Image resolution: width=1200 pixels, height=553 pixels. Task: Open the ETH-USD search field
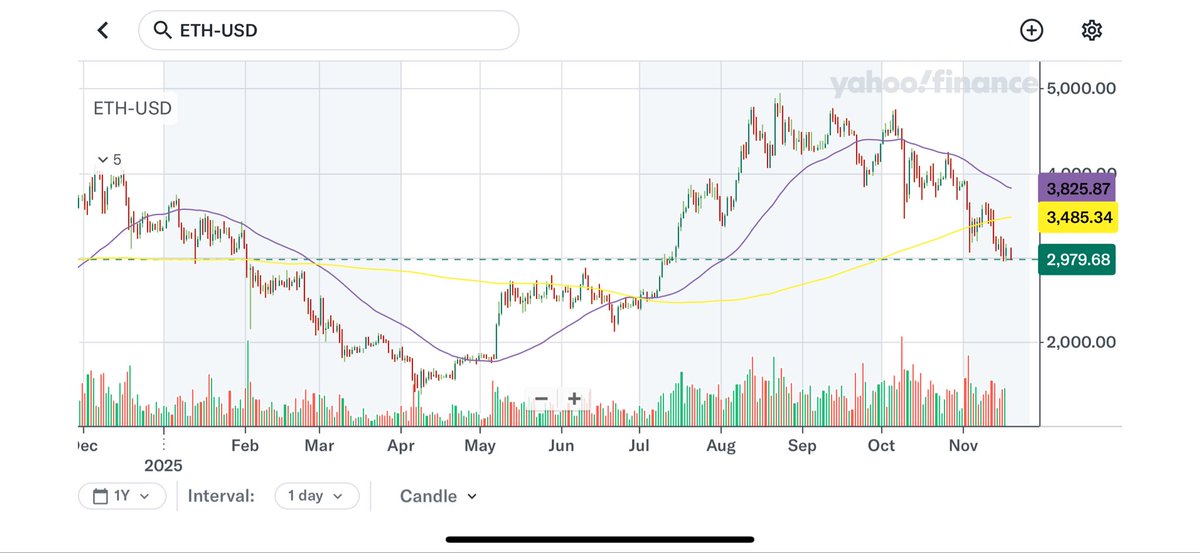tap(328, 31)
